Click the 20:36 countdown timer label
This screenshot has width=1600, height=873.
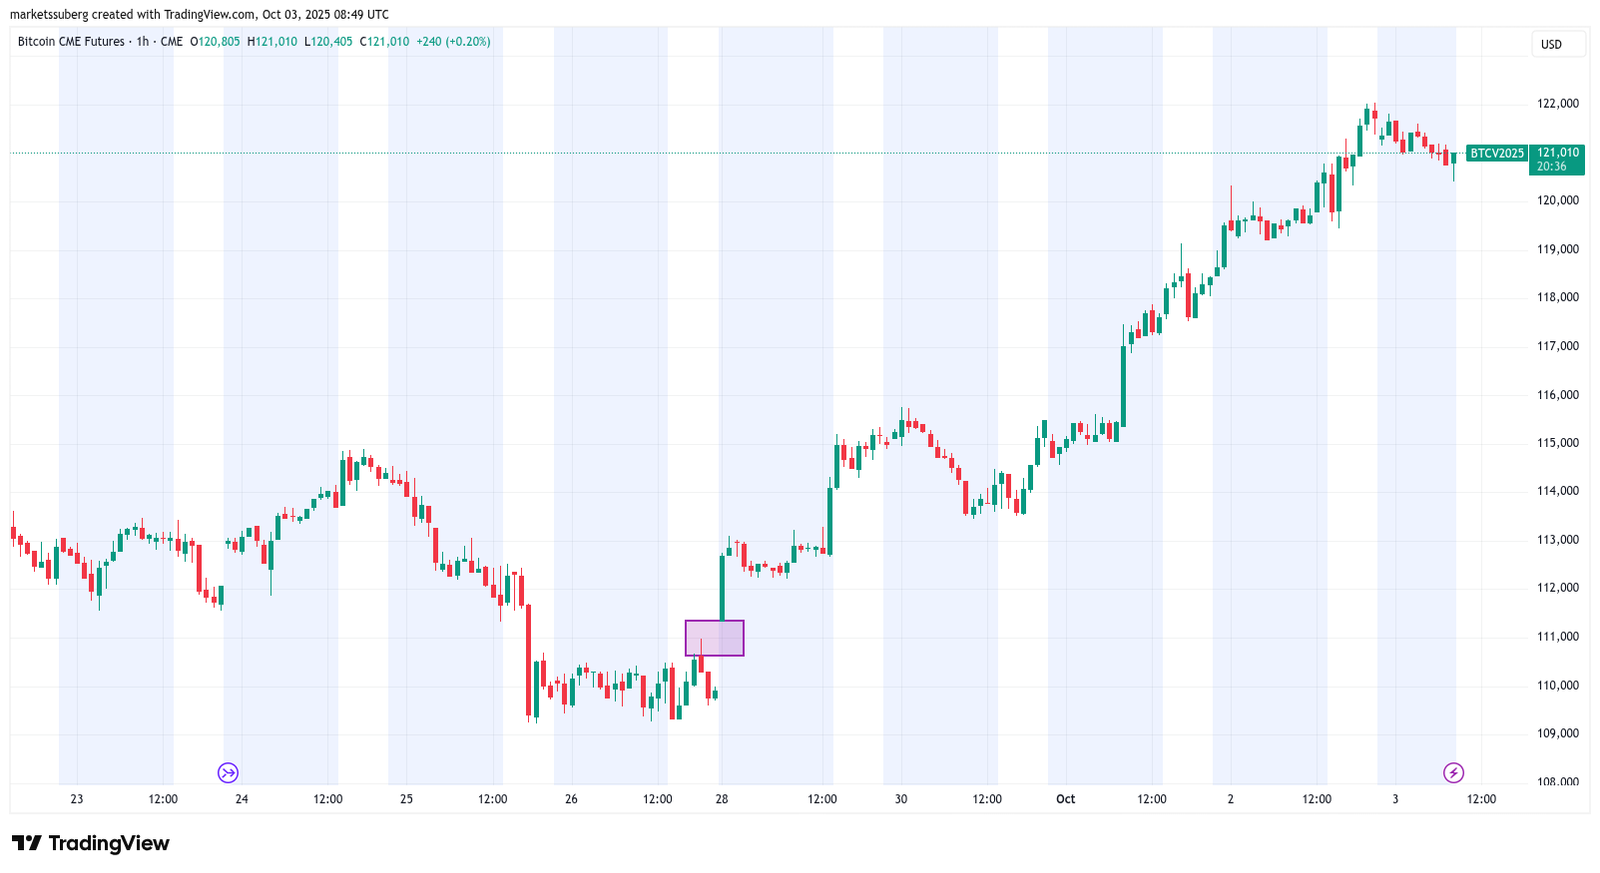click(x=1551, y=167)
